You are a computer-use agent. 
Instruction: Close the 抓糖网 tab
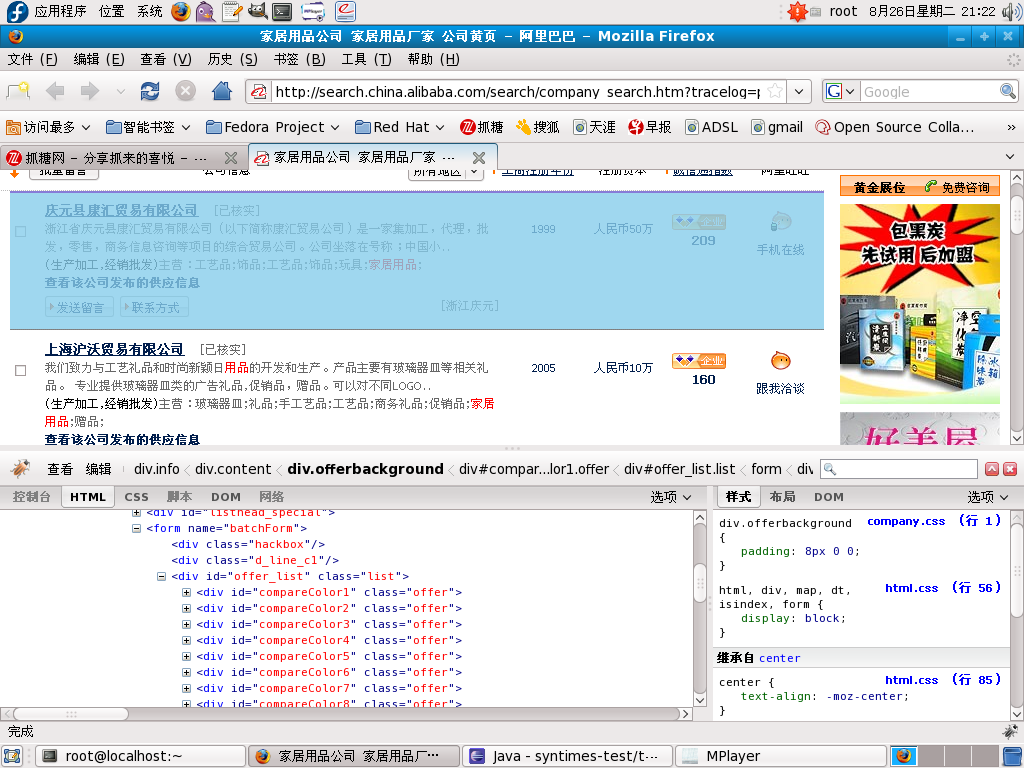(x=231, y=158)
